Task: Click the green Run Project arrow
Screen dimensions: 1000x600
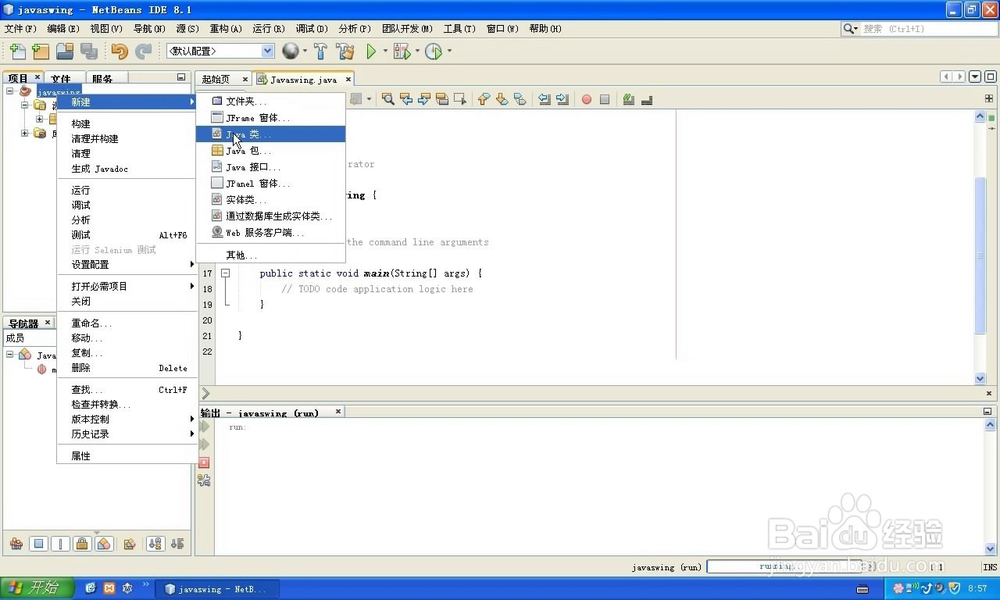Action: point(371,51)
